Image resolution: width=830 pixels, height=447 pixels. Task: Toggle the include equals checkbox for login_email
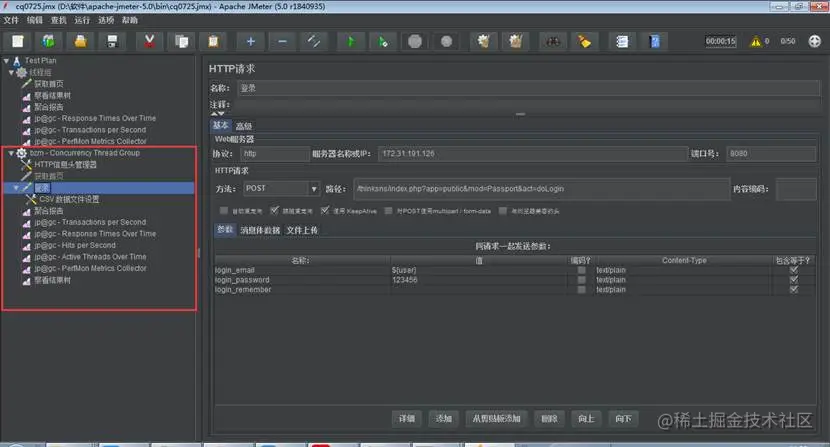(793, 270)
